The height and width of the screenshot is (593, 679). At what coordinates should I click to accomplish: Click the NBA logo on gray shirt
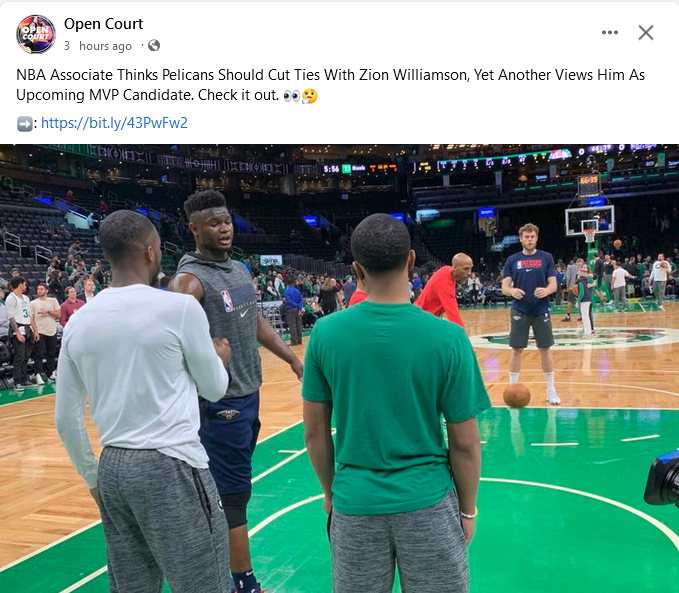[227, 301]
